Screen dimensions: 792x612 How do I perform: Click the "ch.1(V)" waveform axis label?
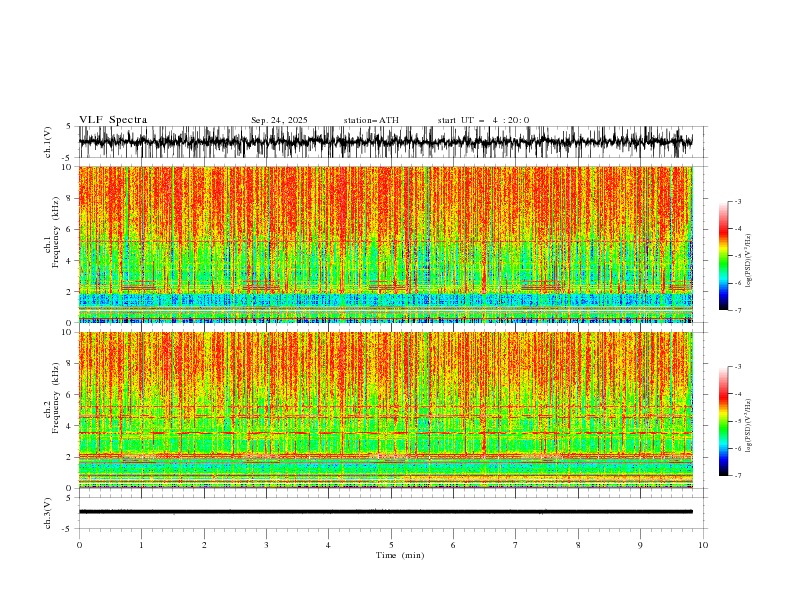click(48, 142)
